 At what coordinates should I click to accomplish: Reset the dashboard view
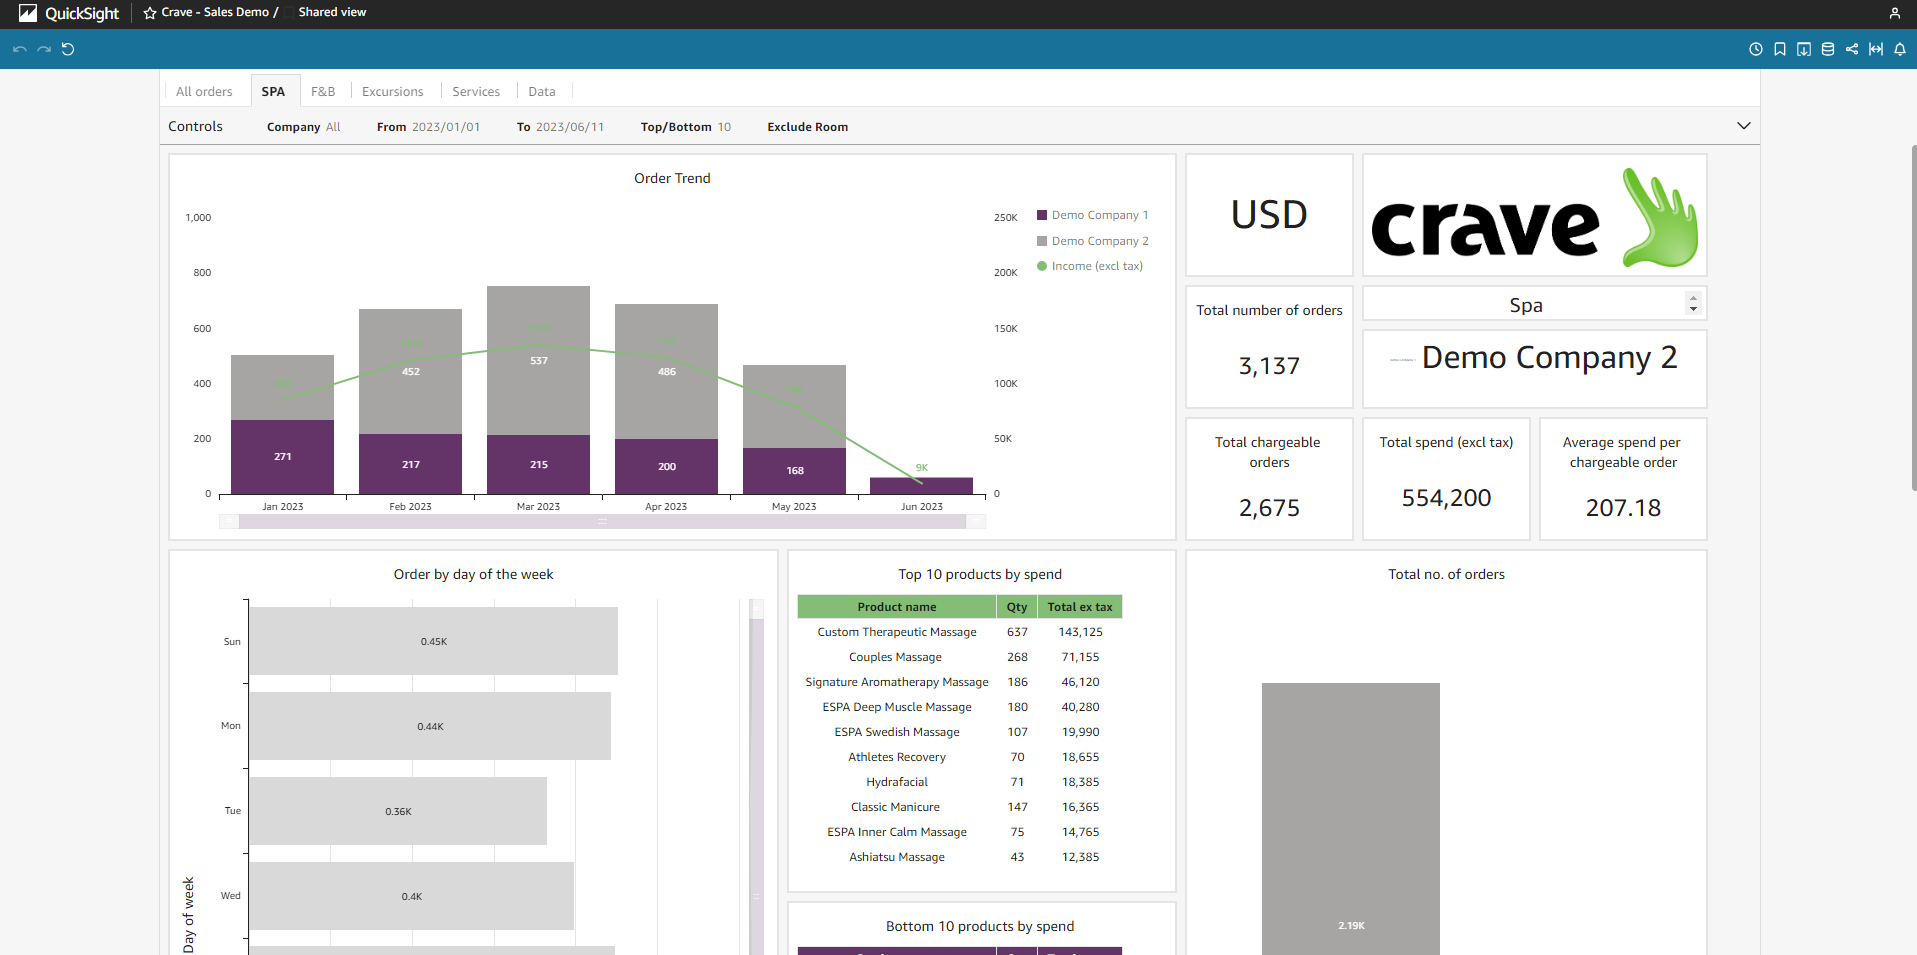point(68,49)
